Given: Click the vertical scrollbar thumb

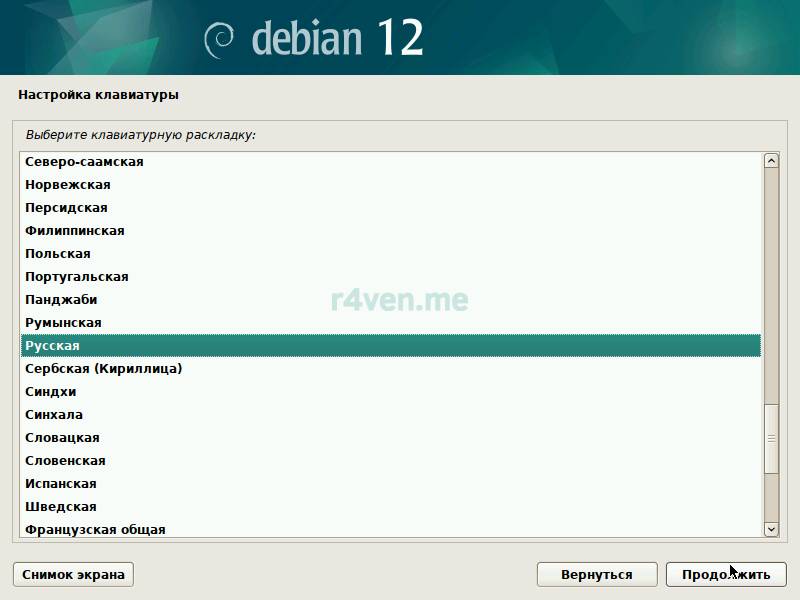Looking at the screenshot, I should [771, 438].
